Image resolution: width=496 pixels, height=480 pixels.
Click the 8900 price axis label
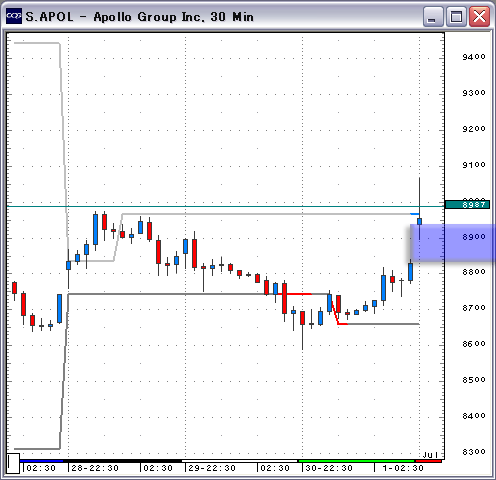(x=474, y=237)
